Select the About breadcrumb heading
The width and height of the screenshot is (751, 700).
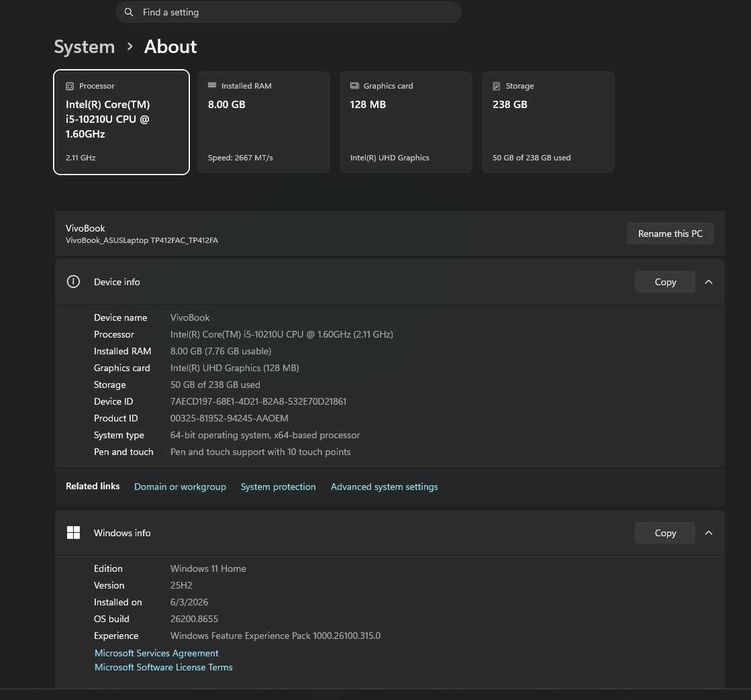tap(171, 47)
